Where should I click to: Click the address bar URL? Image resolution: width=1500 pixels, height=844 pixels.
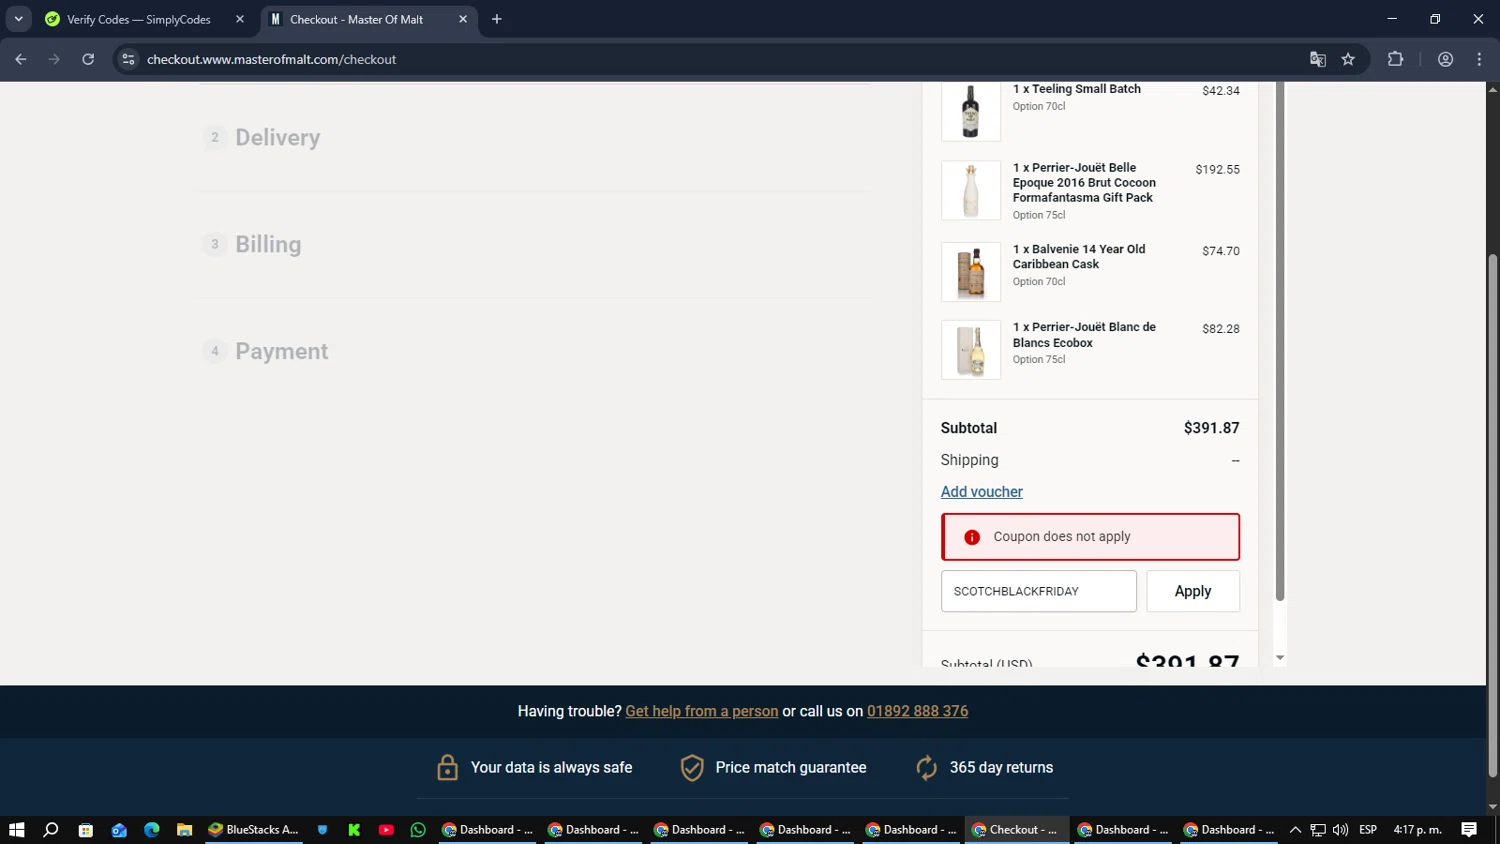tap(271, 59)
